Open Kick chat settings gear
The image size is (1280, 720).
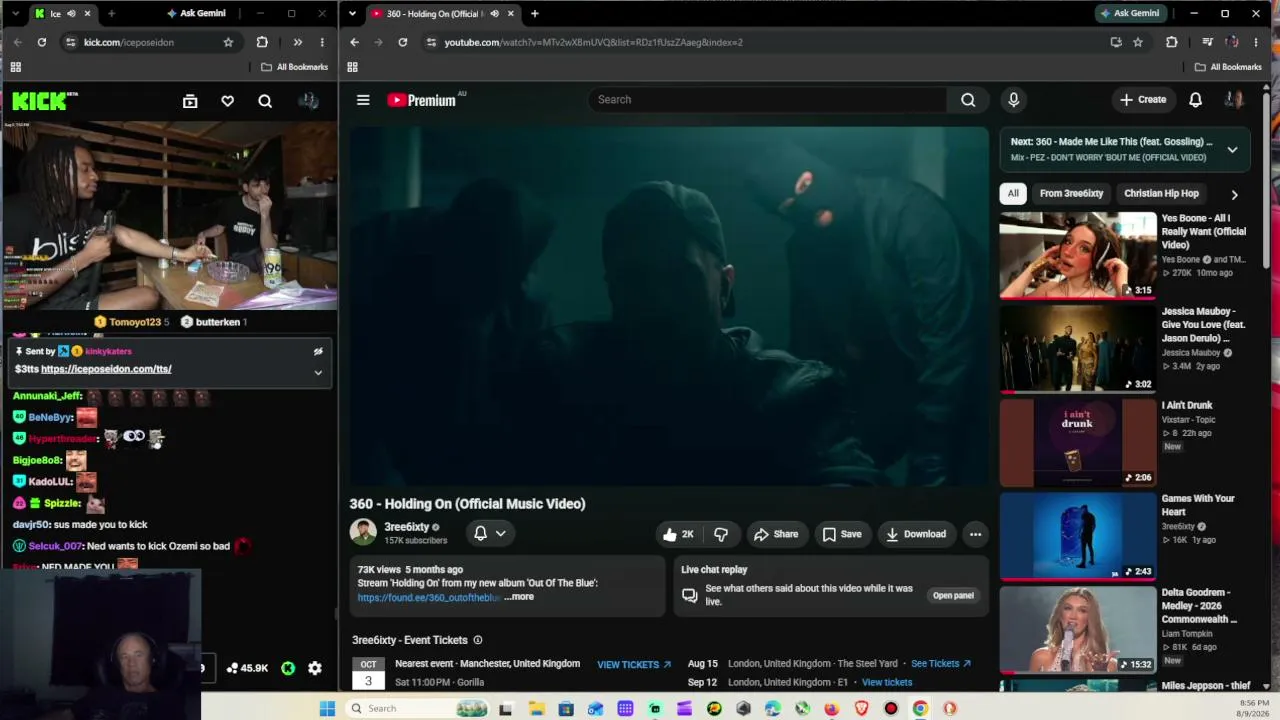(315, 668)
